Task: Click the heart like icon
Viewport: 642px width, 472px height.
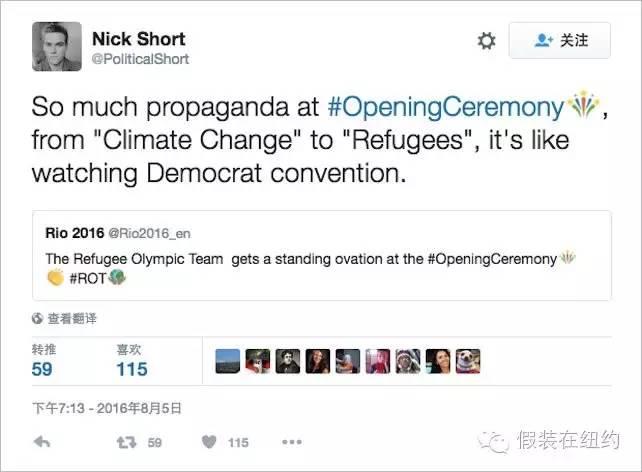Action: click(x=209, y=442)
